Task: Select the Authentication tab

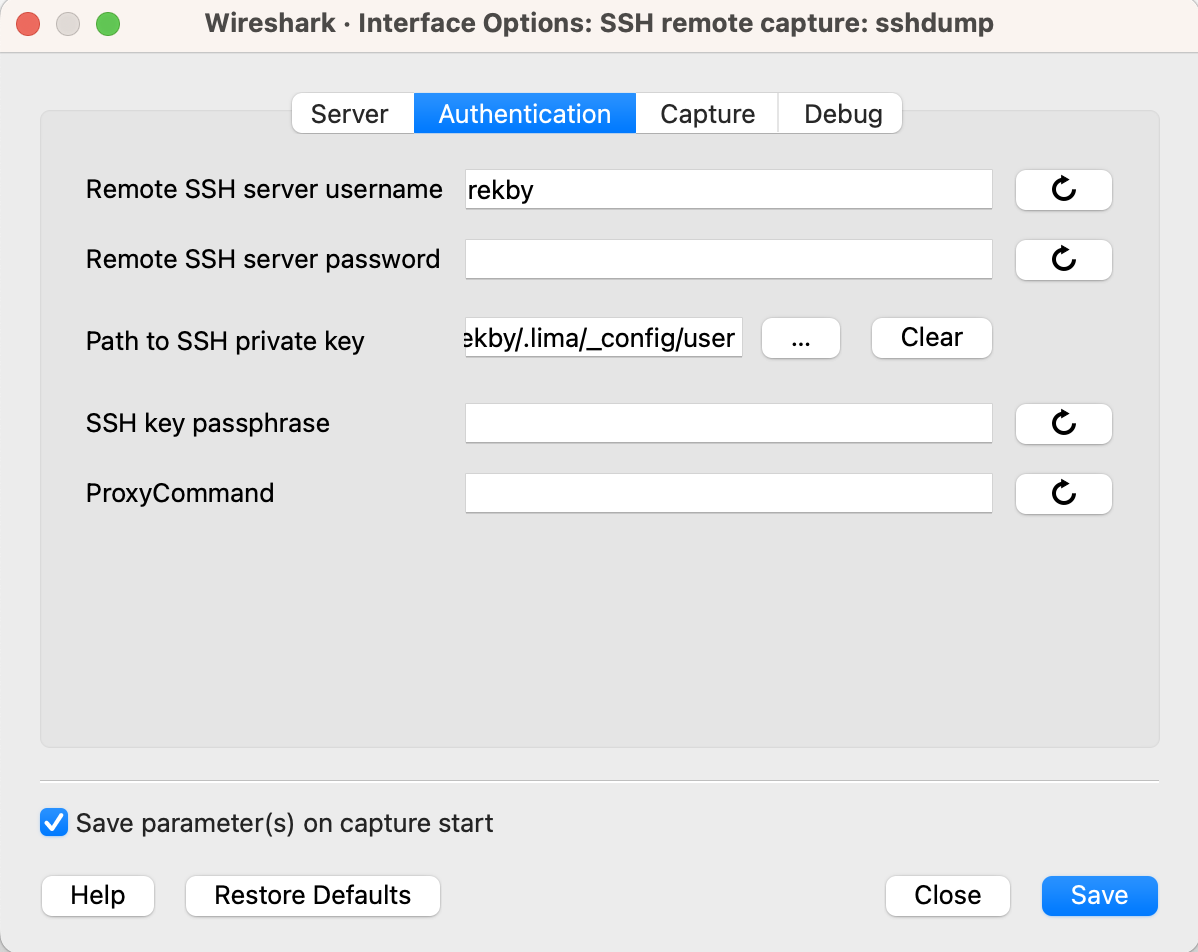Action: (524, 113)
